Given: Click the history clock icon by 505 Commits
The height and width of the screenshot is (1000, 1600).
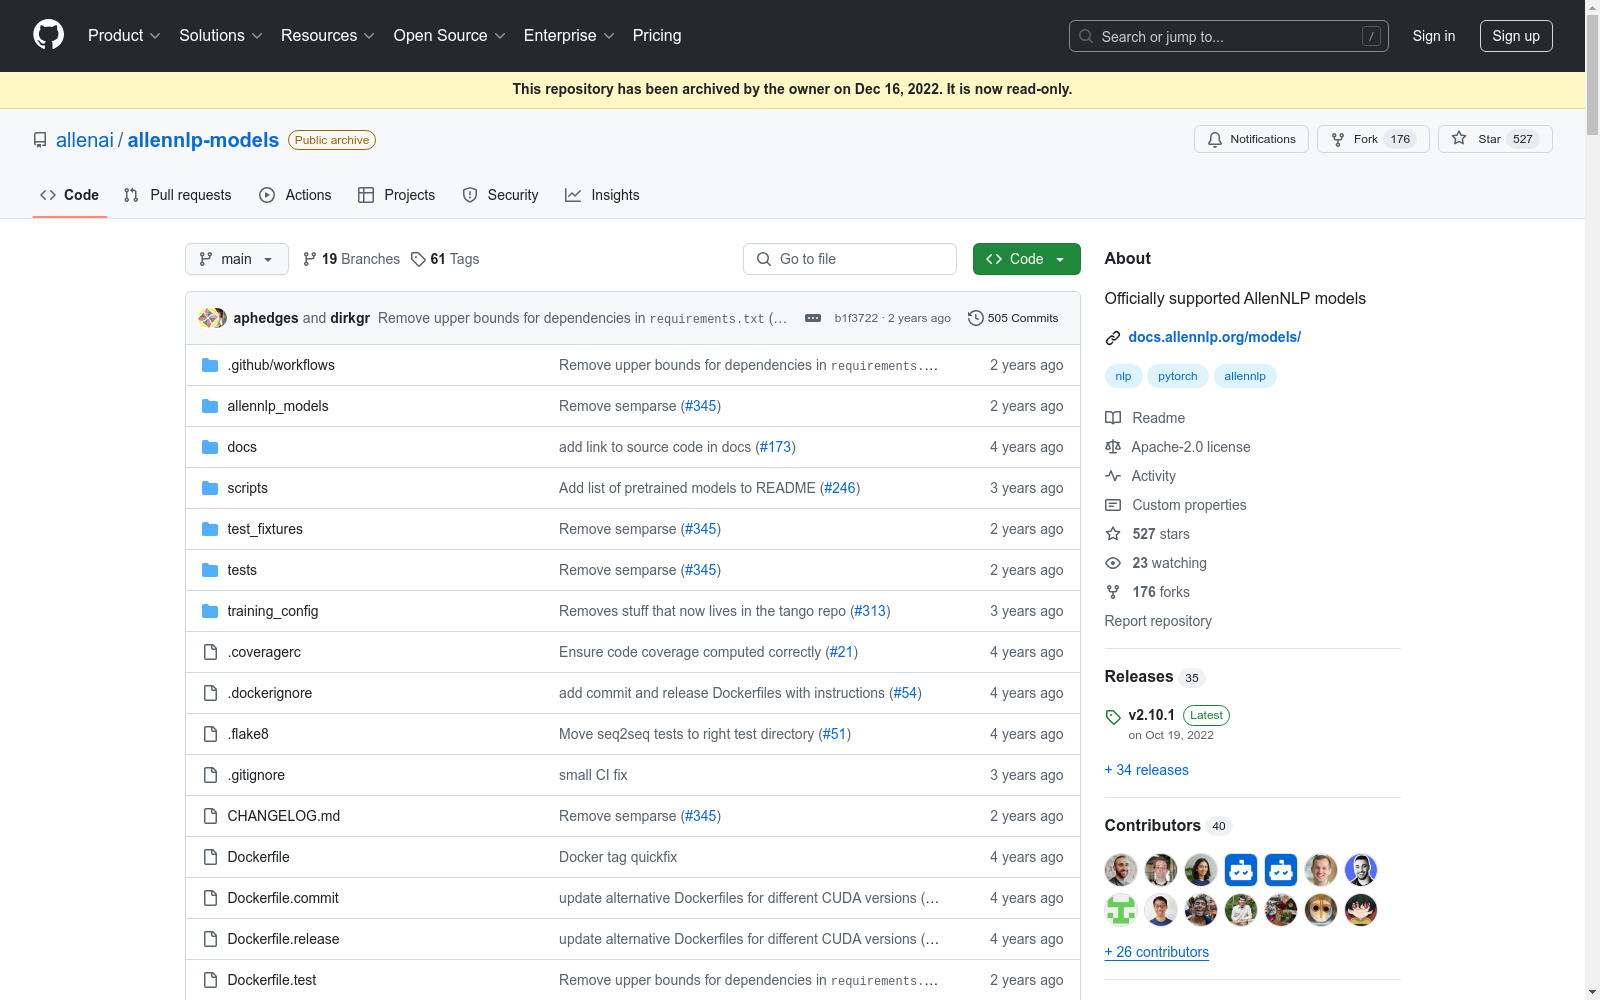Looking at the screenshot, I should (x=976, y=318).
